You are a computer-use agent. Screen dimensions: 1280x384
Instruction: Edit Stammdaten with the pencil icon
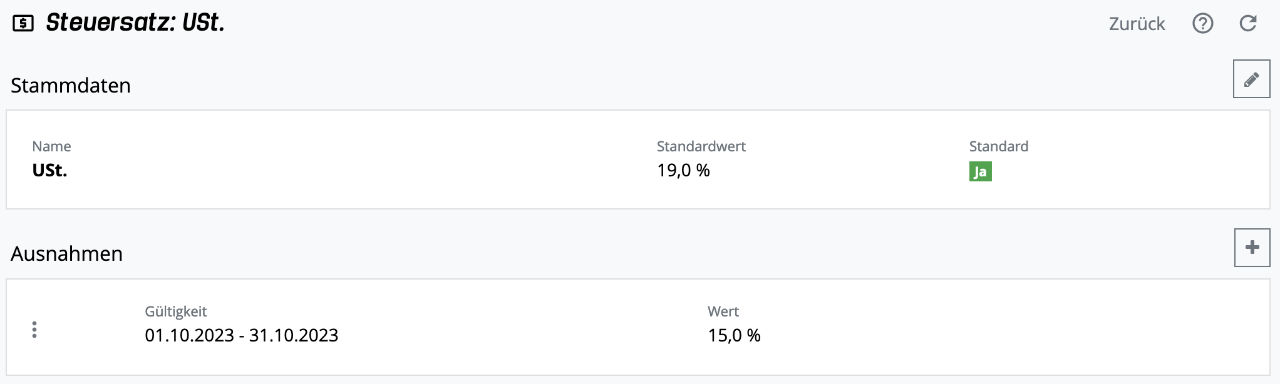coord(1251,80)
